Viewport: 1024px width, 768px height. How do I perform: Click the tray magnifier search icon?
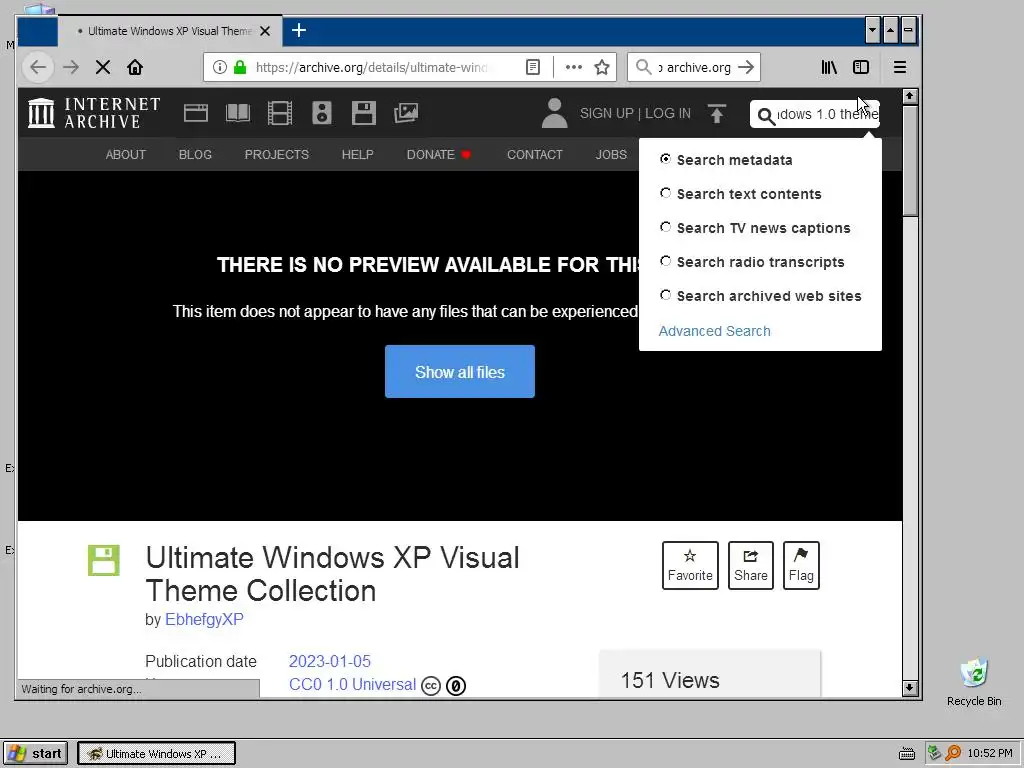[x=953, y=753]
